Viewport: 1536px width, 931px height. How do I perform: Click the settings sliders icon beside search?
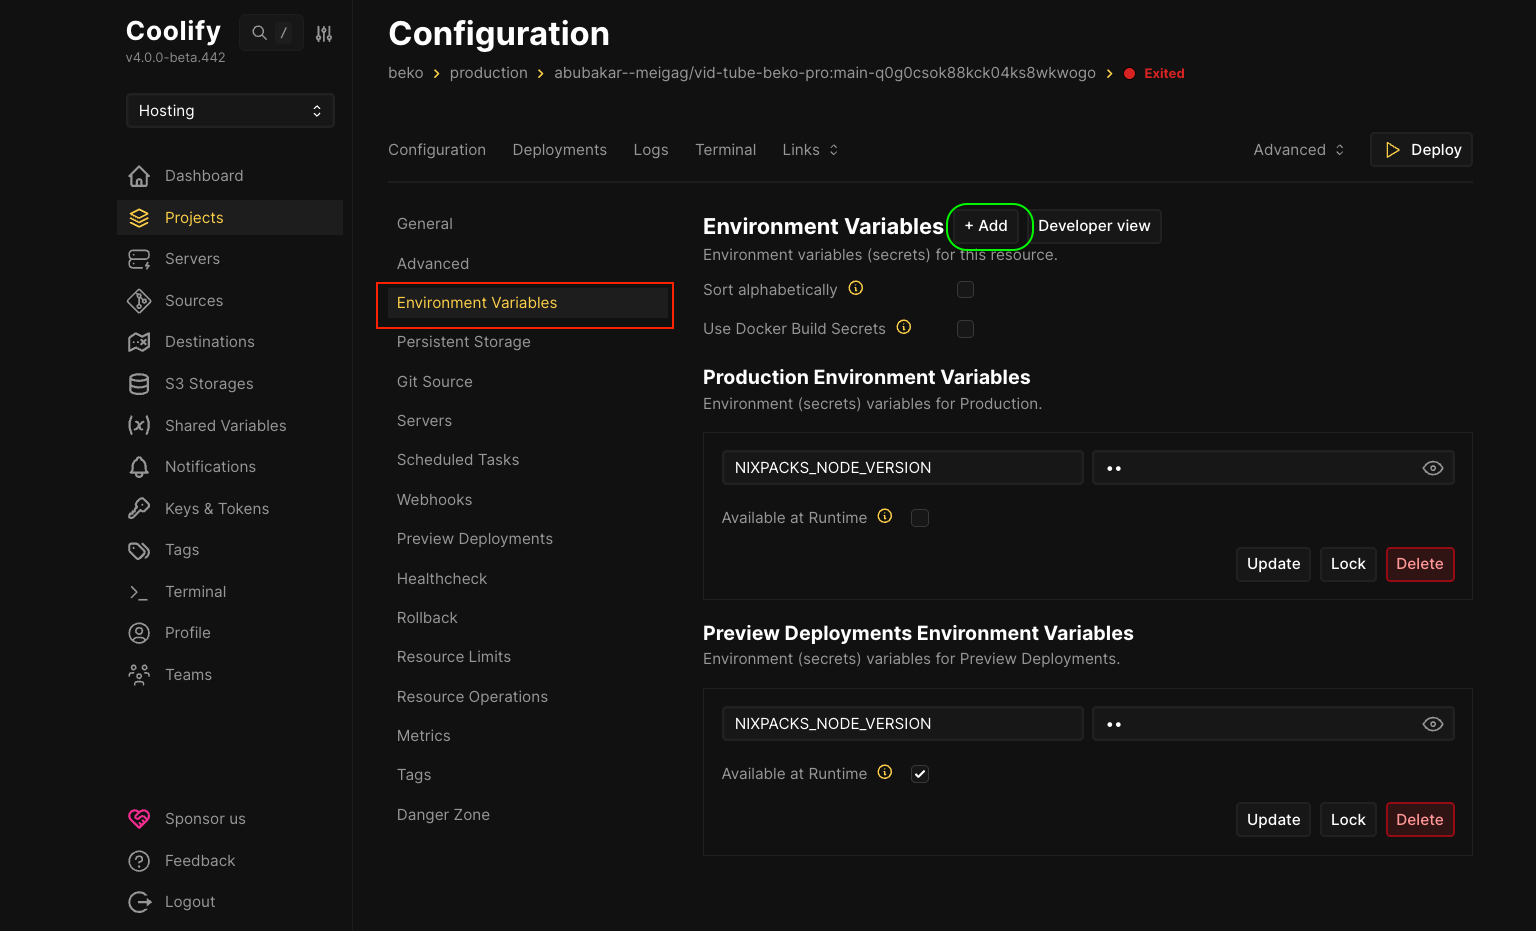point(323,32)
